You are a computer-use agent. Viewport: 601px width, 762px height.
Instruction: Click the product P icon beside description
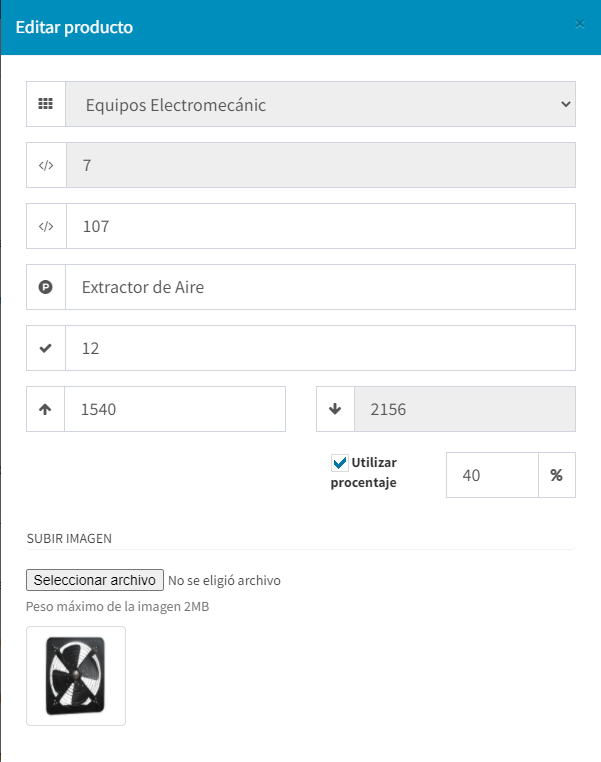45,287
